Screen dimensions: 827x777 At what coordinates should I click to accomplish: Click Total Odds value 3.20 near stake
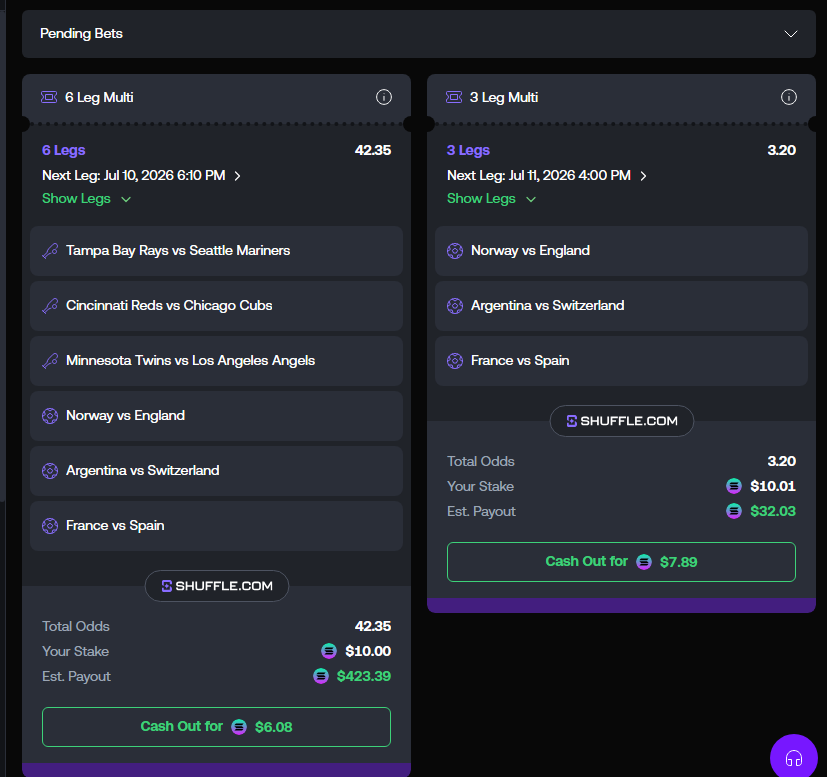pyautogui.click(x=782, y=461)
